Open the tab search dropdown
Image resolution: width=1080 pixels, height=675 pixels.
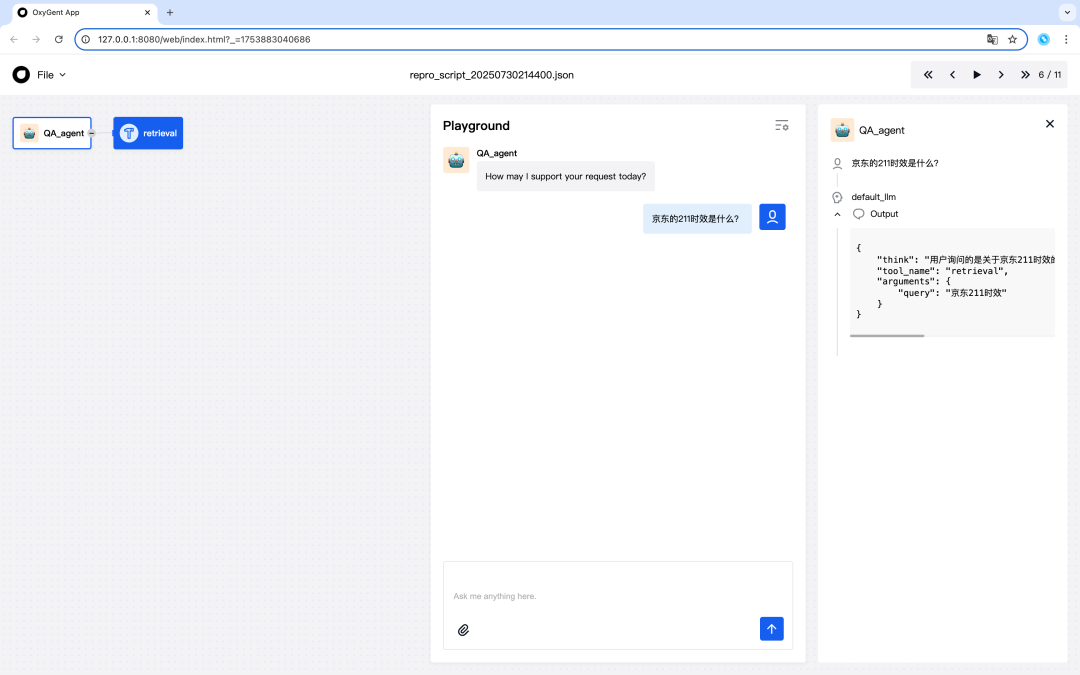click(1068, 12)
